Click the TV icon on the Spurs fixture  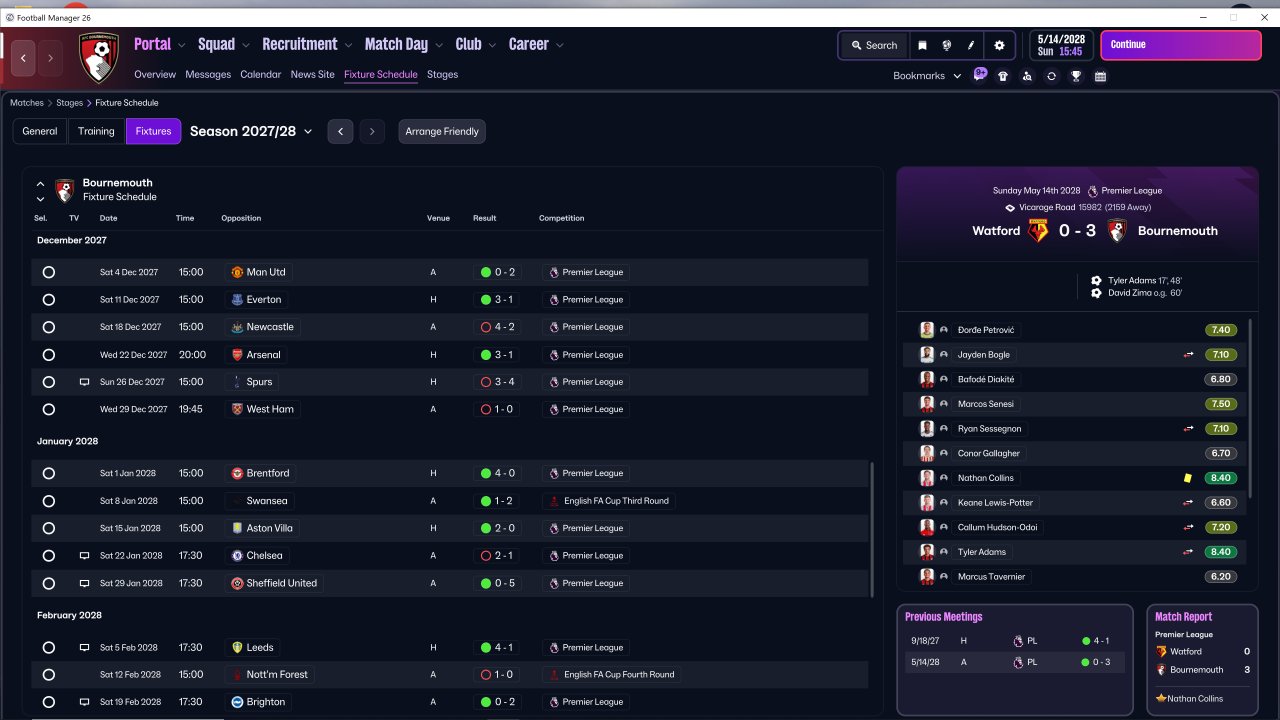coord(84,382)
